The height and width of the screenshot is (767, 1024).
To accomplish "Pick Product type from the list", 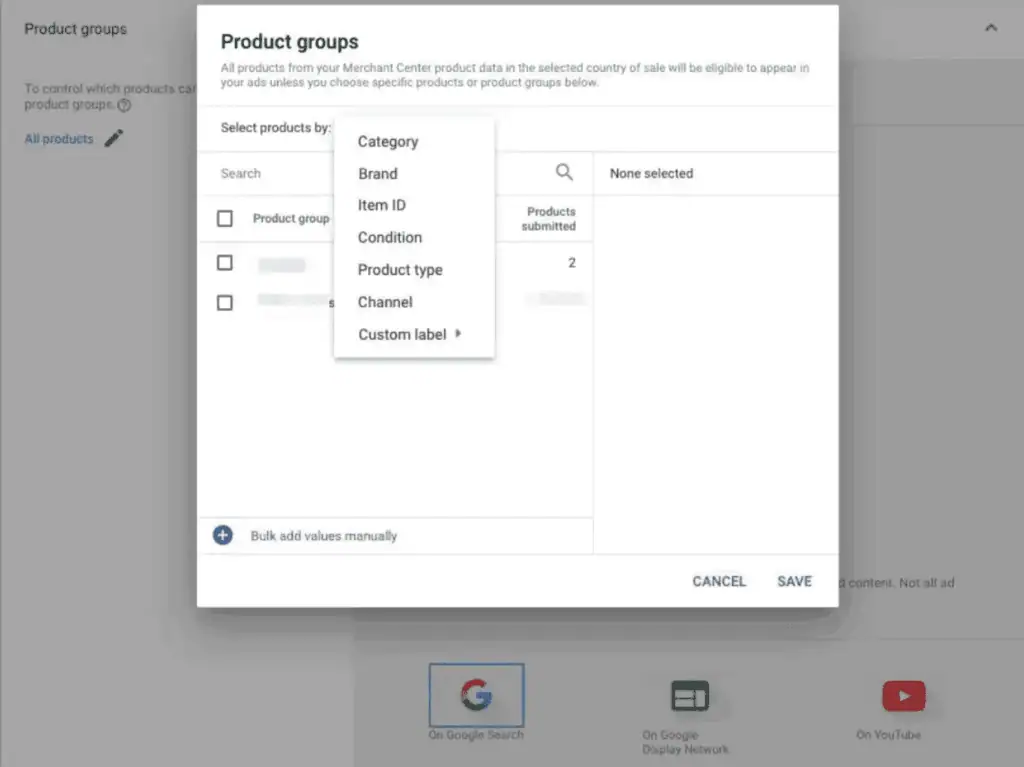I will (400, 270).
